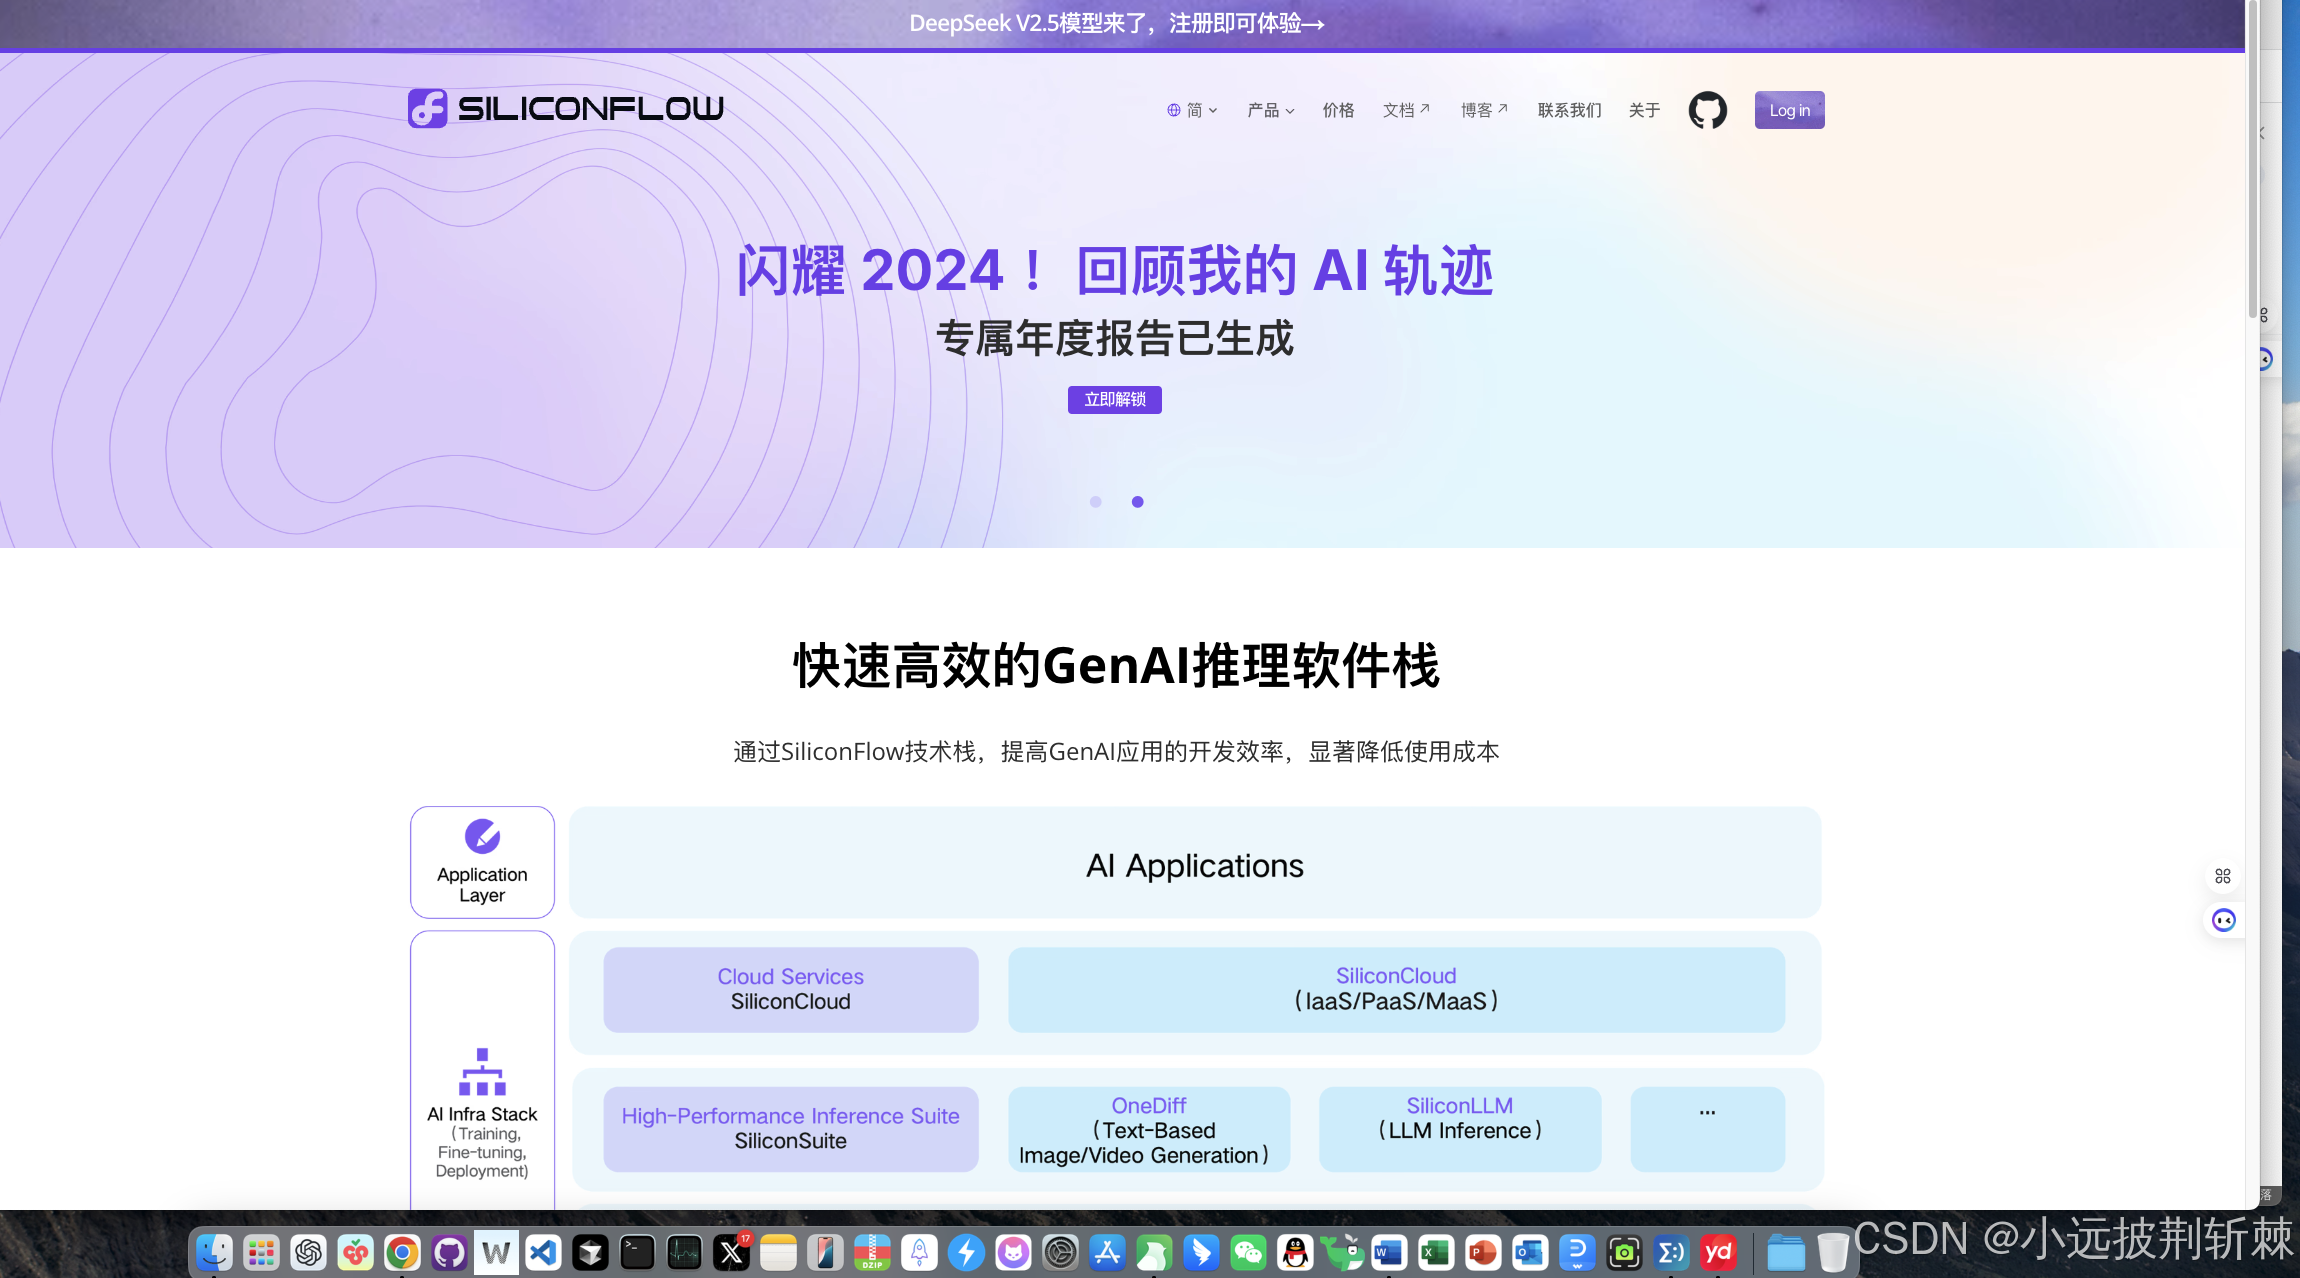
Task: Launch Youdao dictionary from the dock
Action: pyautogui.click(x=1718, y=1252)
